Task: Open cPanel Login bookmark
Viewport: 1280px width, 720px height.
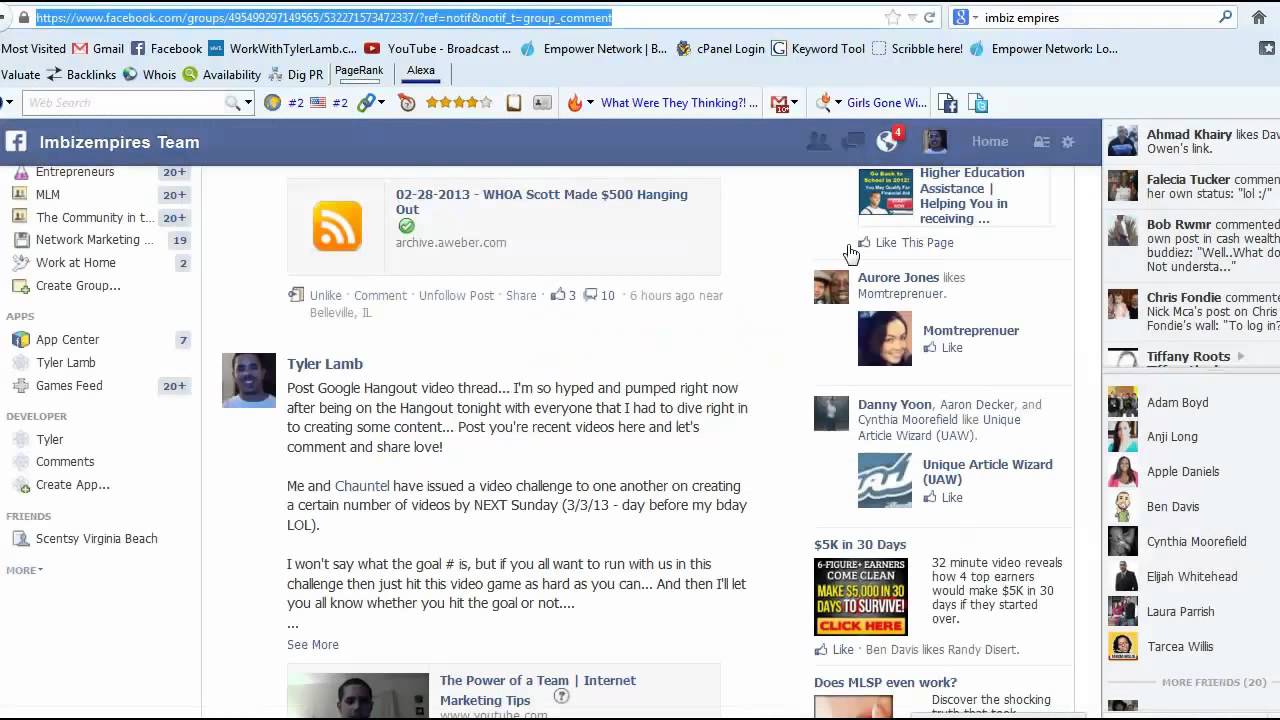Action: pos(720,48)
